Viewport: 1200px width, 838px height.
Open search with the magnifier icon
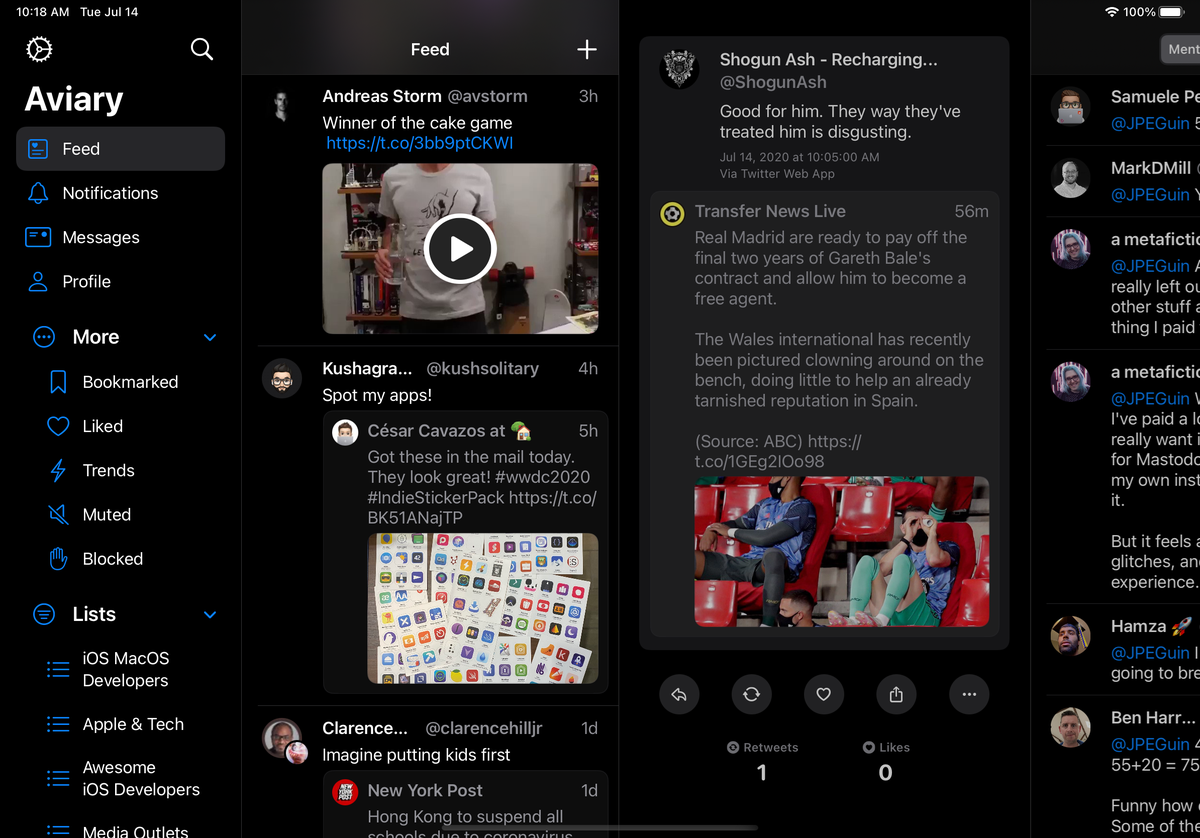tap(202, 49)
